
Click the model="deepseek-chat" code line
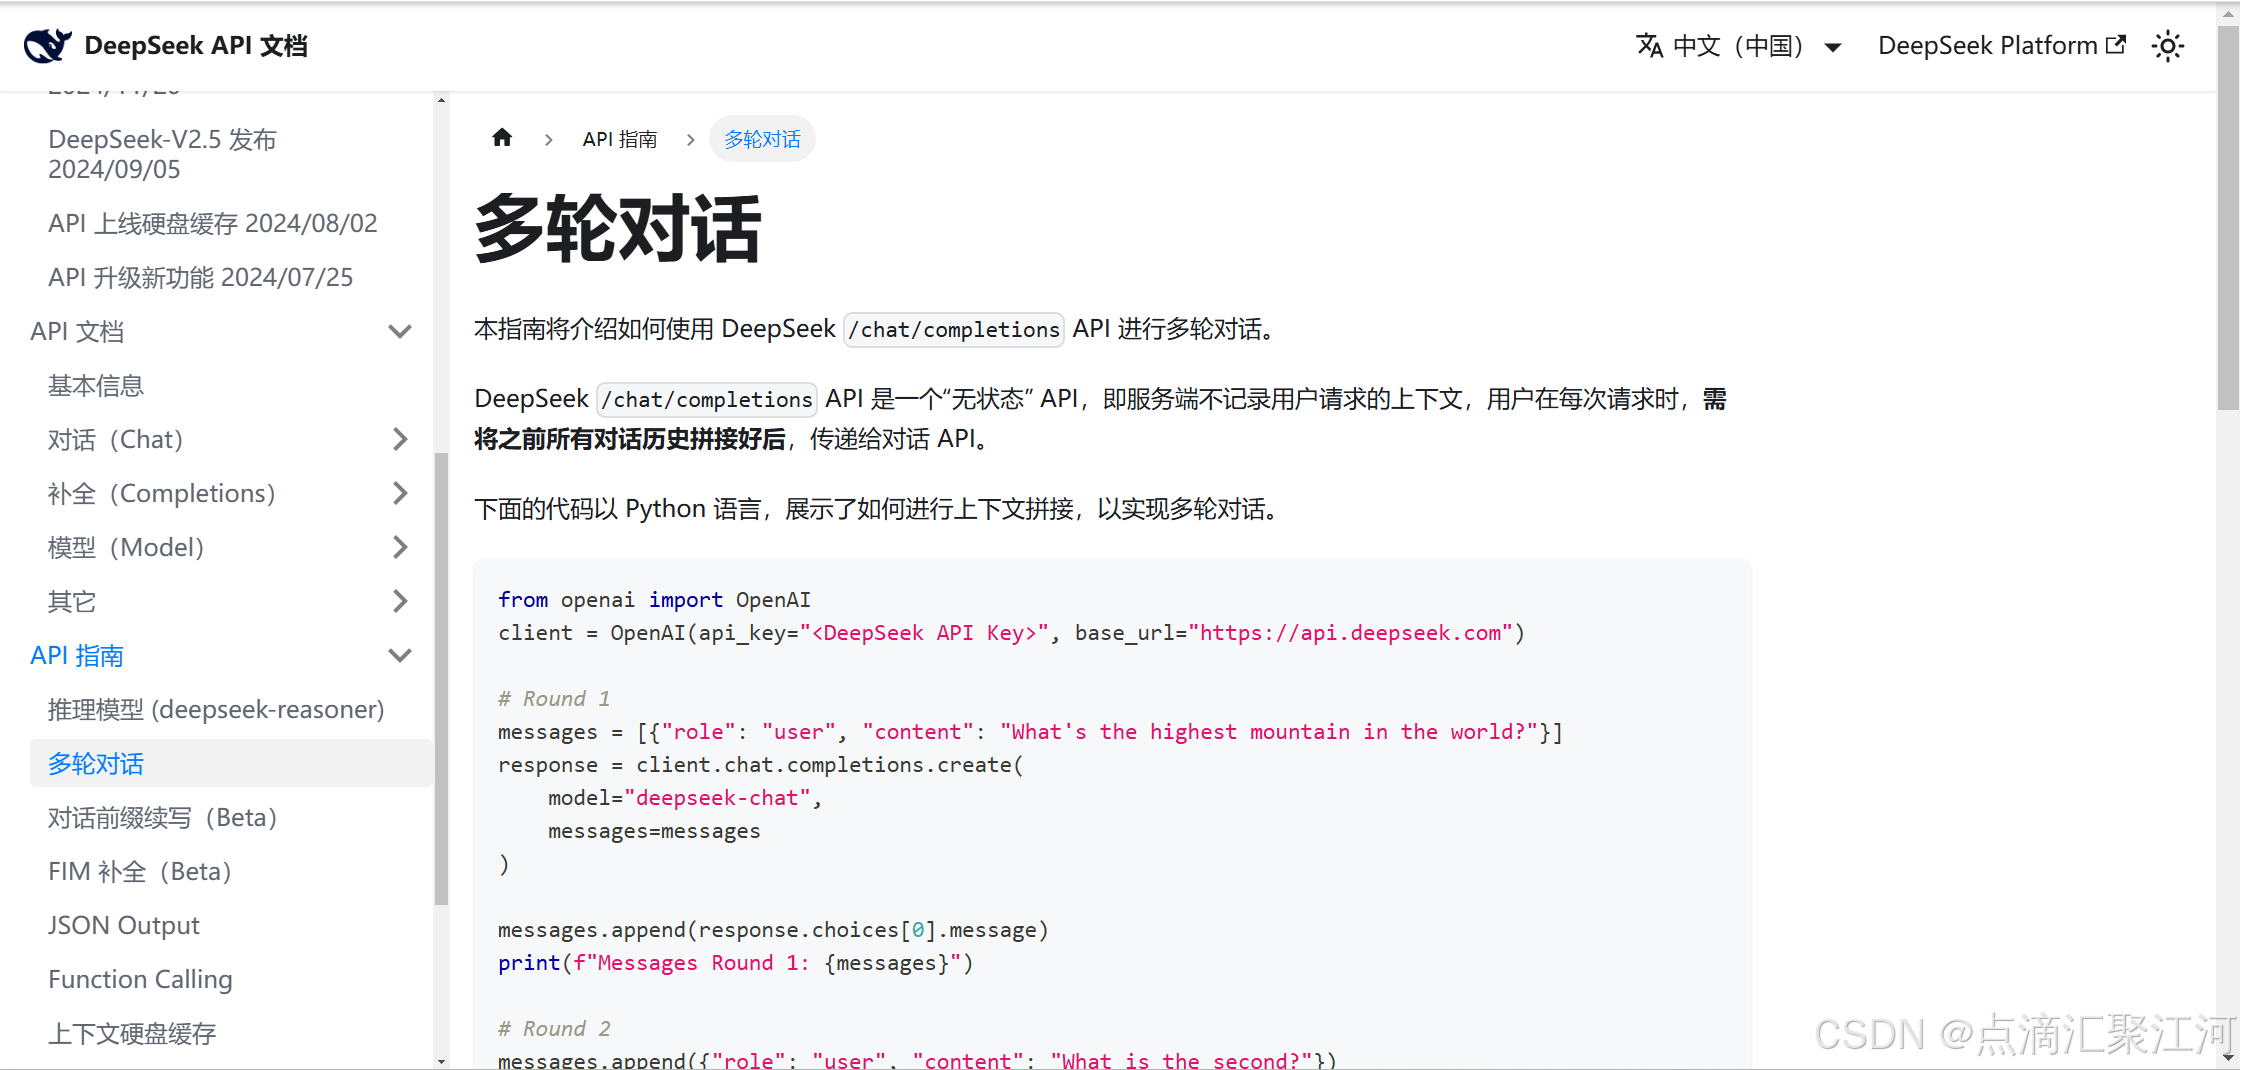(684, 797)
